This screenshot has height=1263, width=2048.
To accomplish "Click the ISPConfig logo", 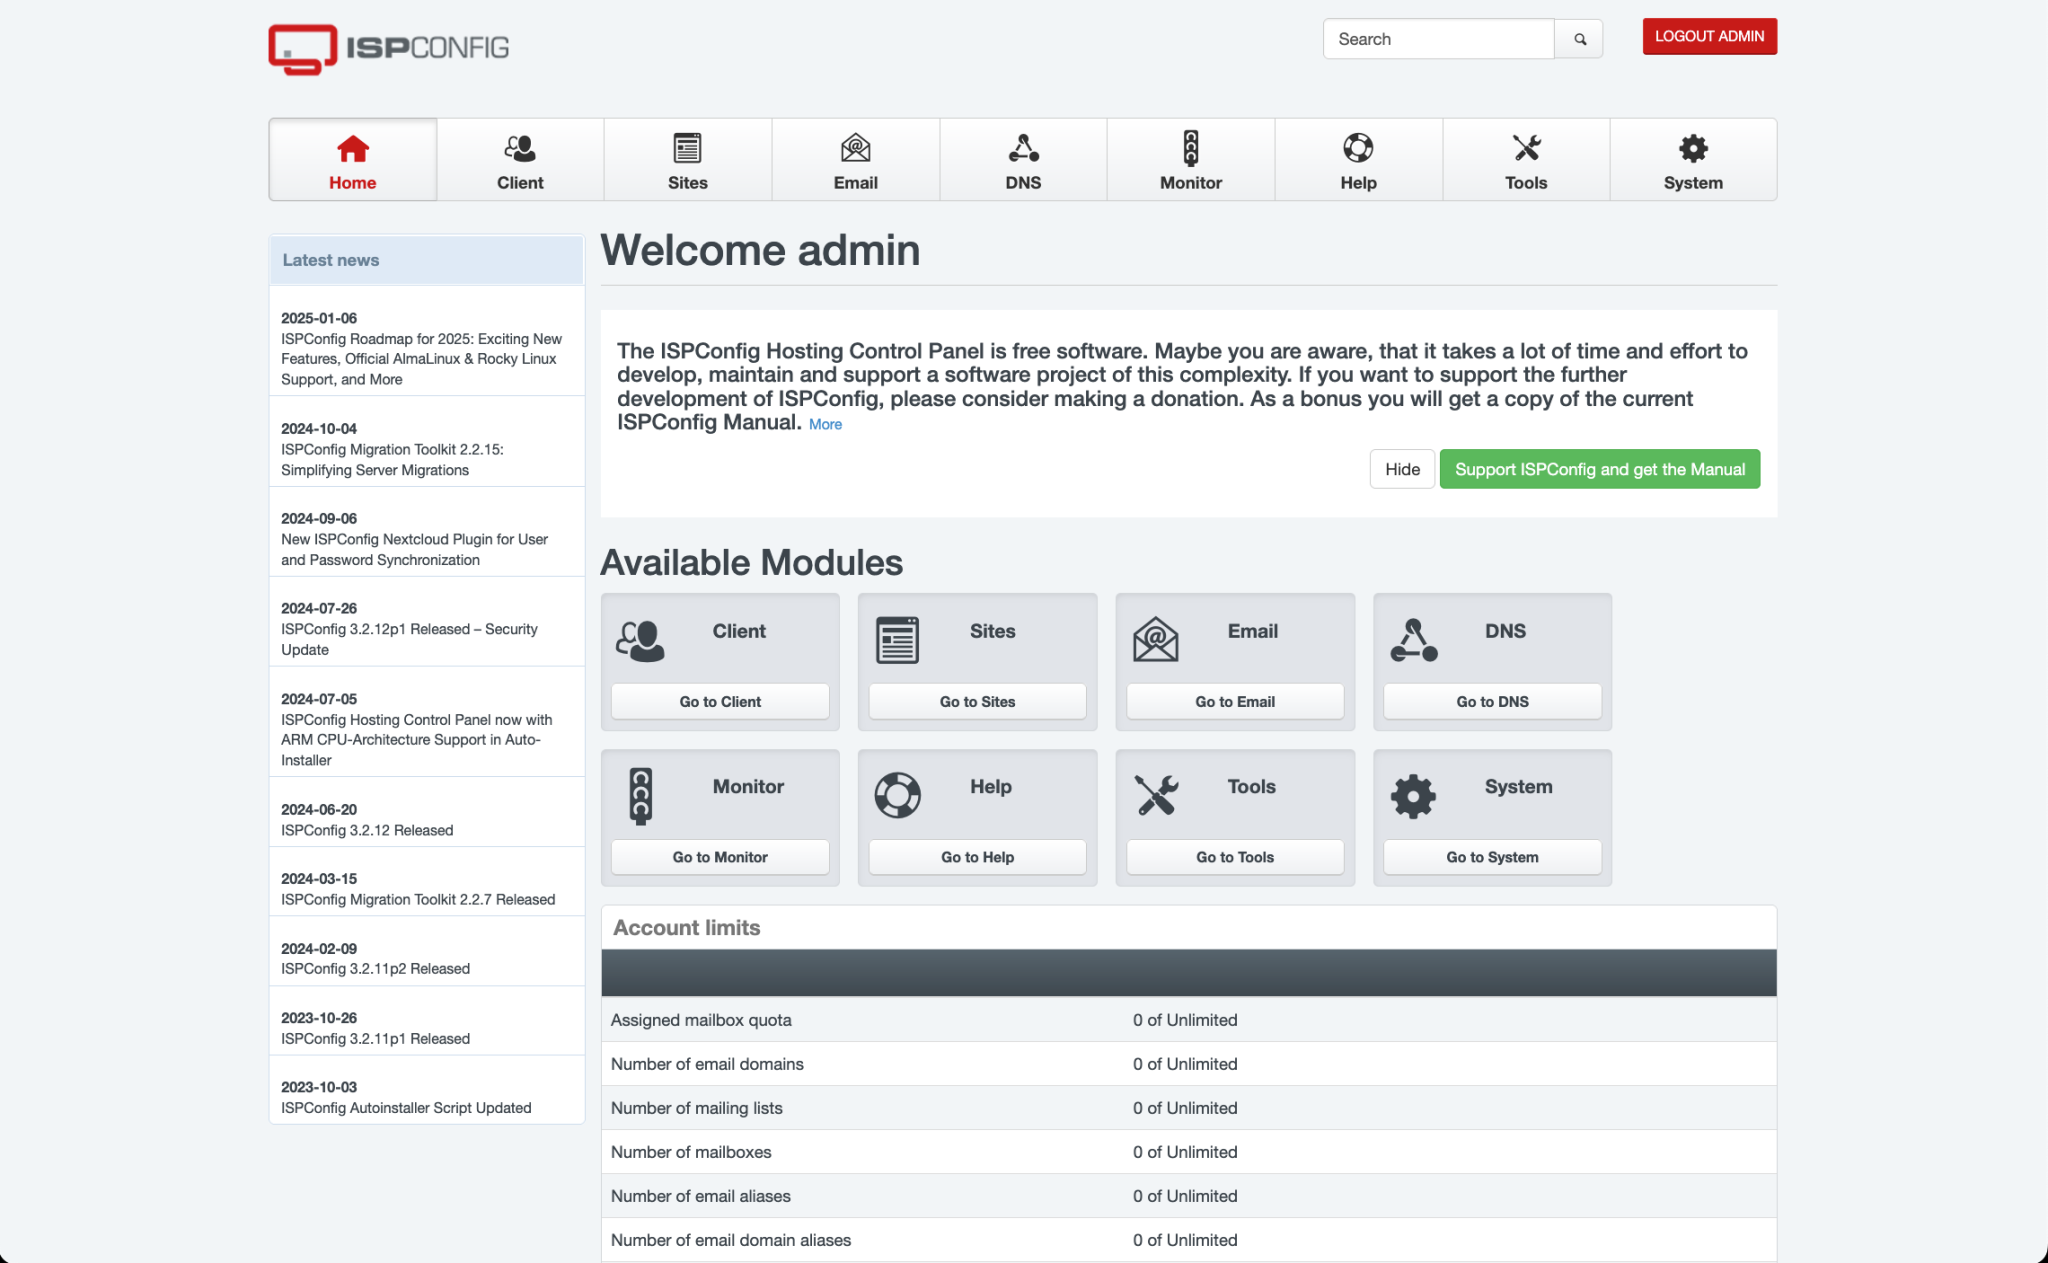I will [x=387, y=48].
